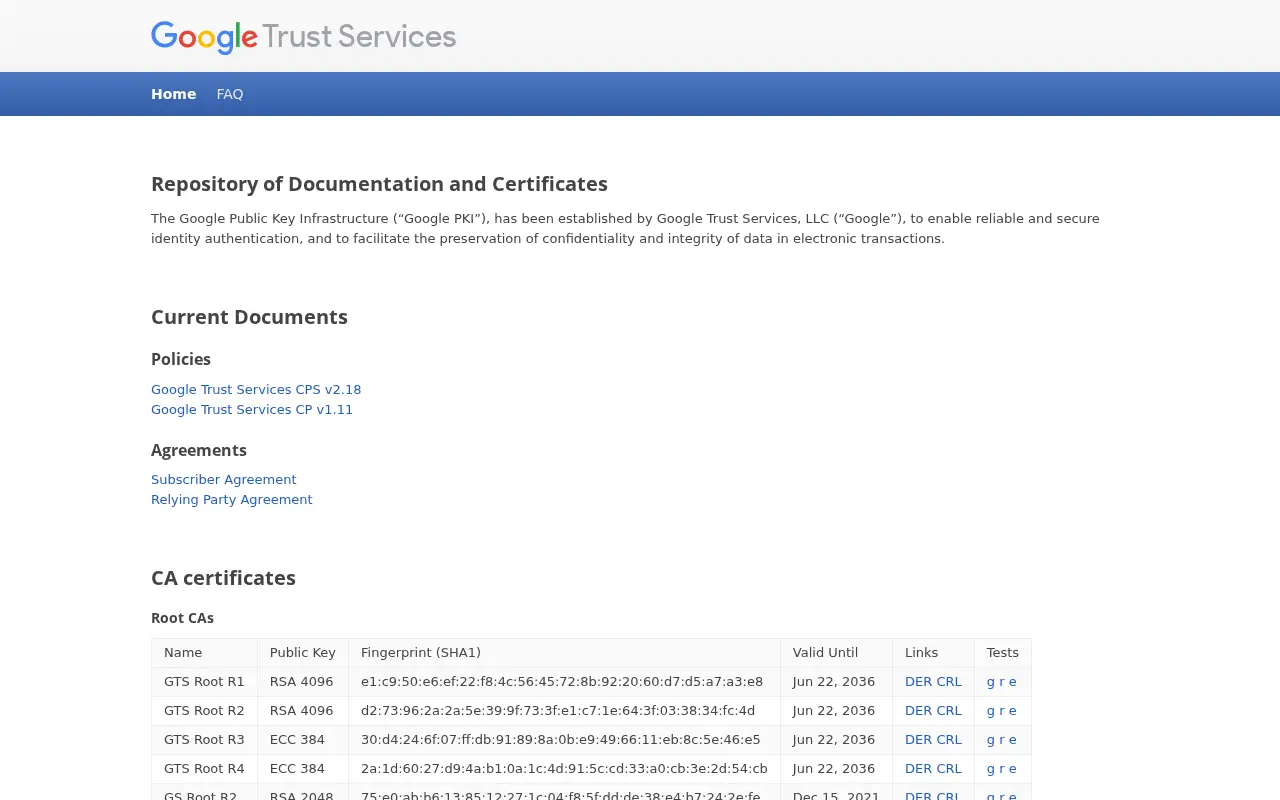Image resolution: width=1280 pixels, height=800 pixels.
Task: Open test link "g" for GTS Root R2
Action: click(x=991, y=711)
